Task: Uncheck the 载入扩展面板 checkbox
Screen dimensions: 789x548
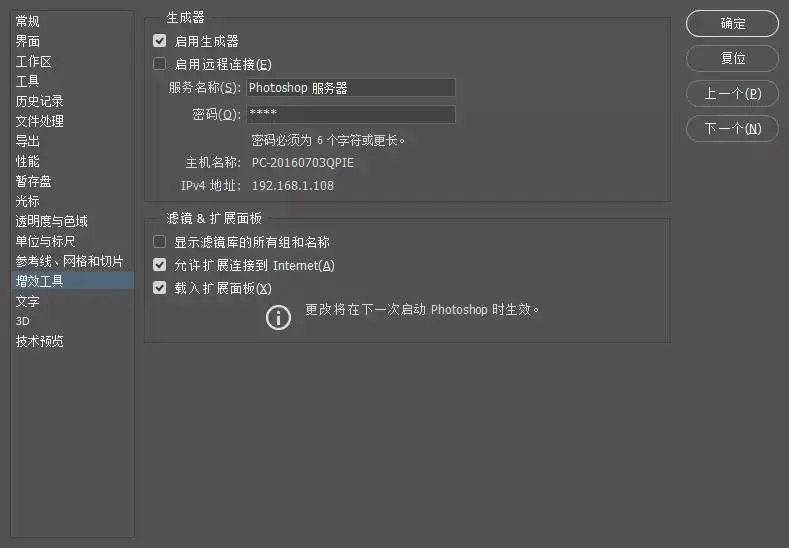Action: (160, 288)
